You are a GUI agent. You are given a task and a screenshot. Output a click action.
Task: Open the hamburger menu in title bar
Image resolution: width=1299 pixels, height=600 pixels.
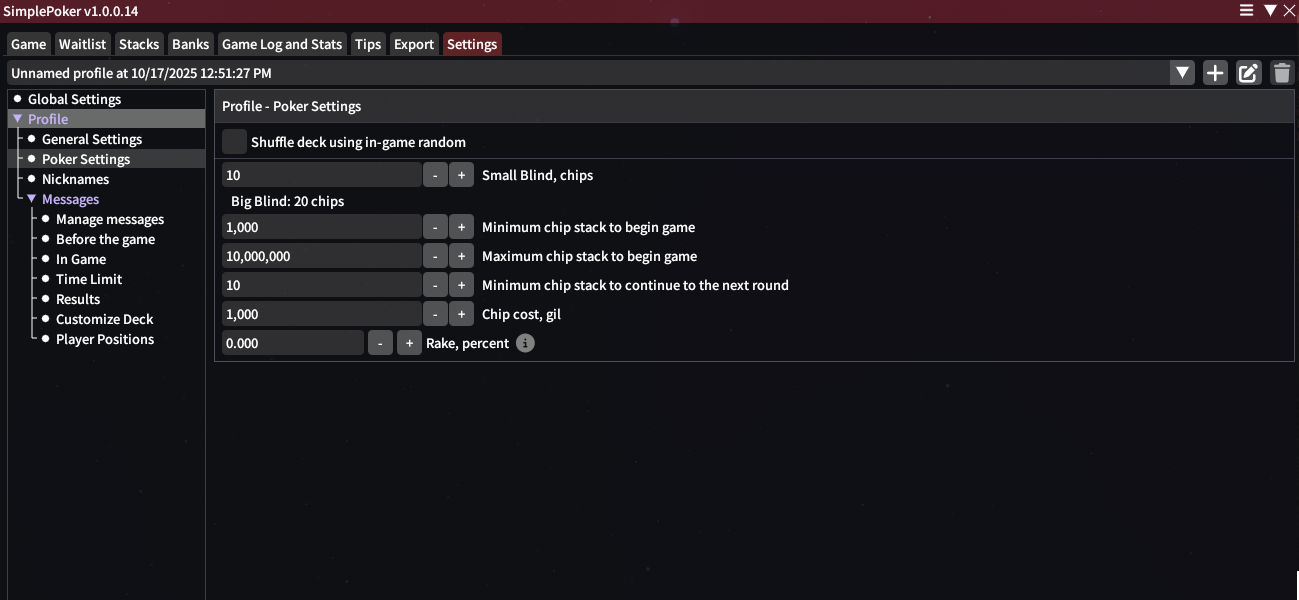[x=1247, y=10]
